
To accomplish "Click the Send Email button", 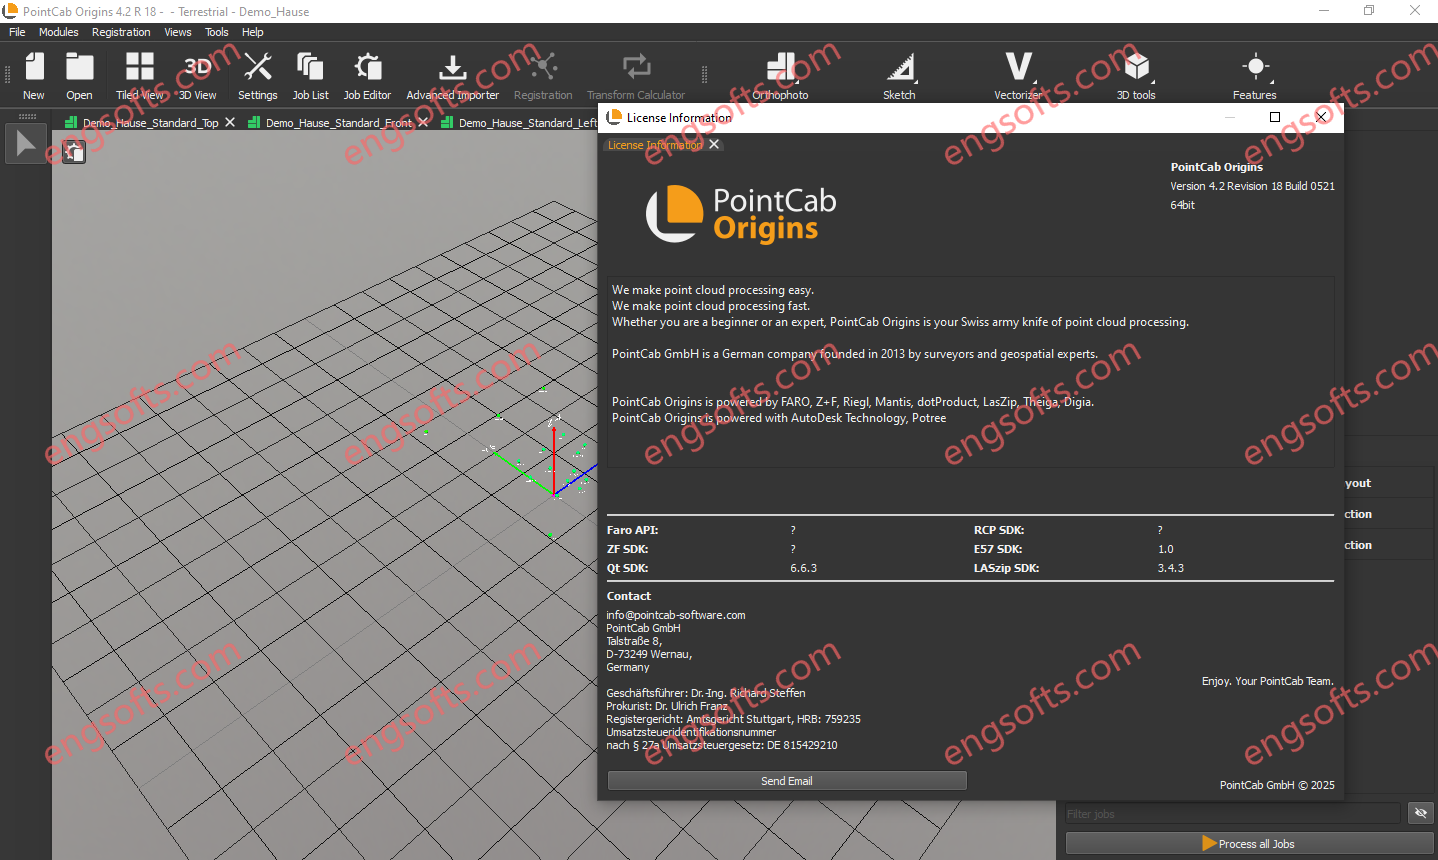I will point(787,781).
